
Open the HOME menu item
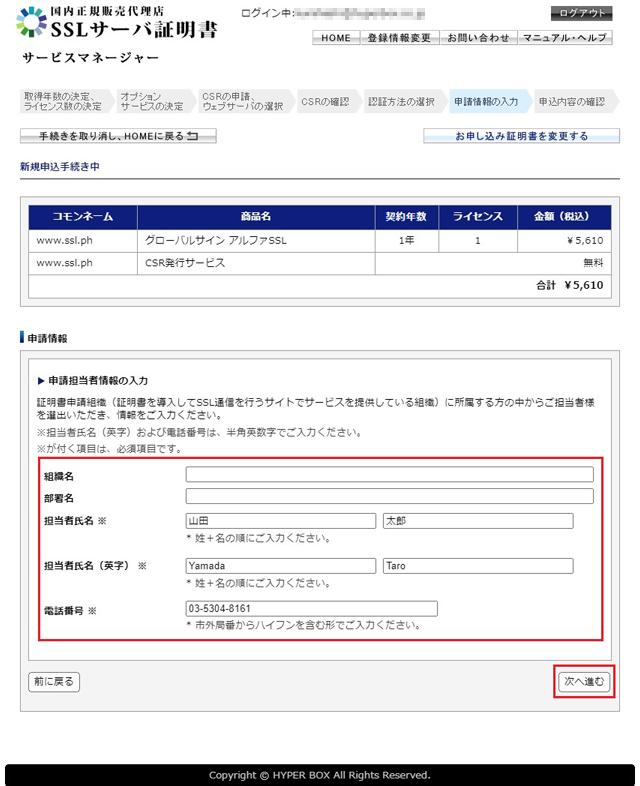pyautogui.click(x=336, y=38)
